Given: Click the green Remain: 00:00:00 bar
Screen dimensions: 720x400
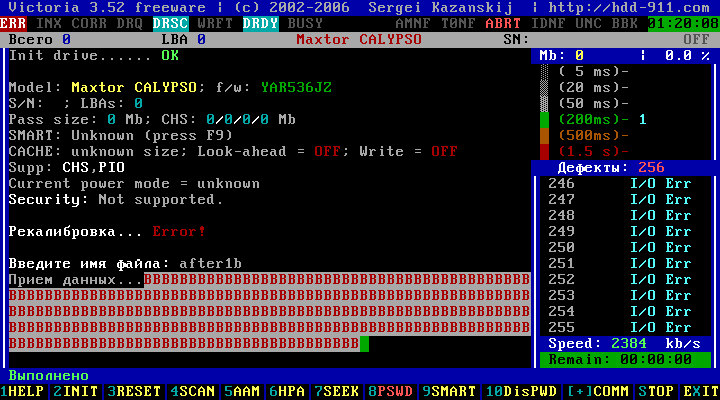Looking at the screenshot, I should click(x=625, y=360).
